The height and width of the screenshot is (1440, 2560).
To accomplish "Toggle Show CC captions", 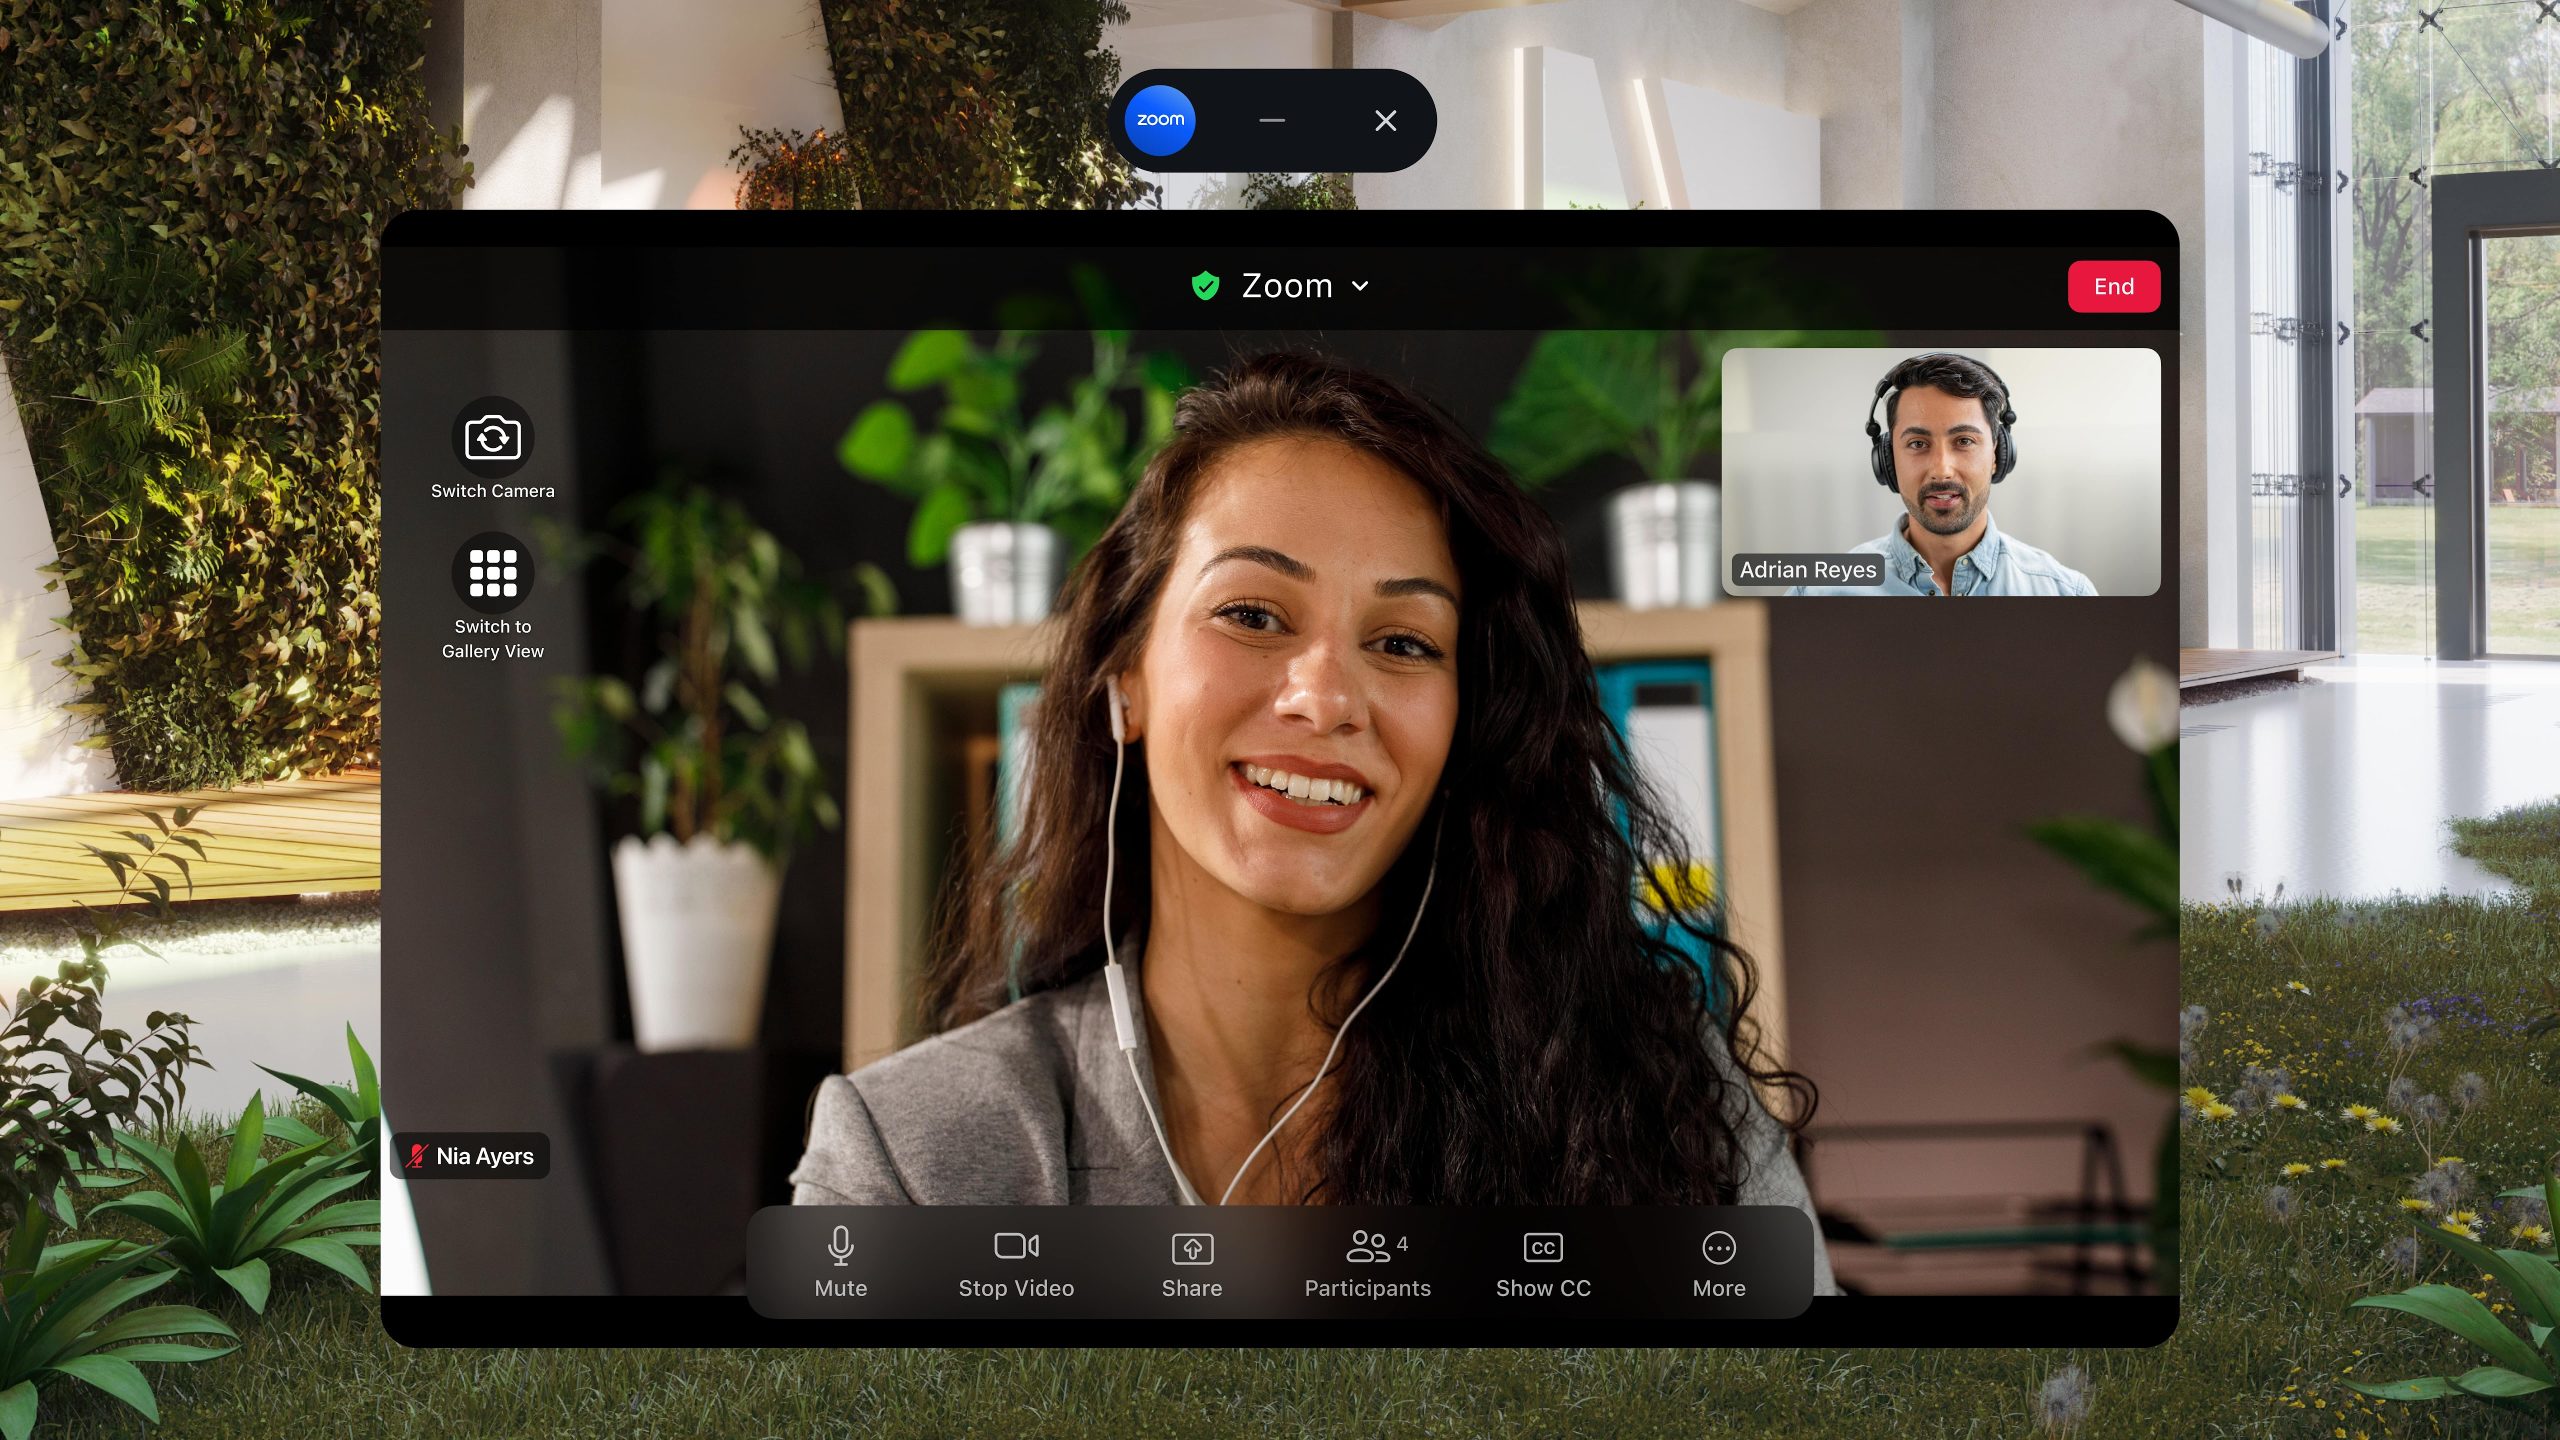I will [1542, 1262].
